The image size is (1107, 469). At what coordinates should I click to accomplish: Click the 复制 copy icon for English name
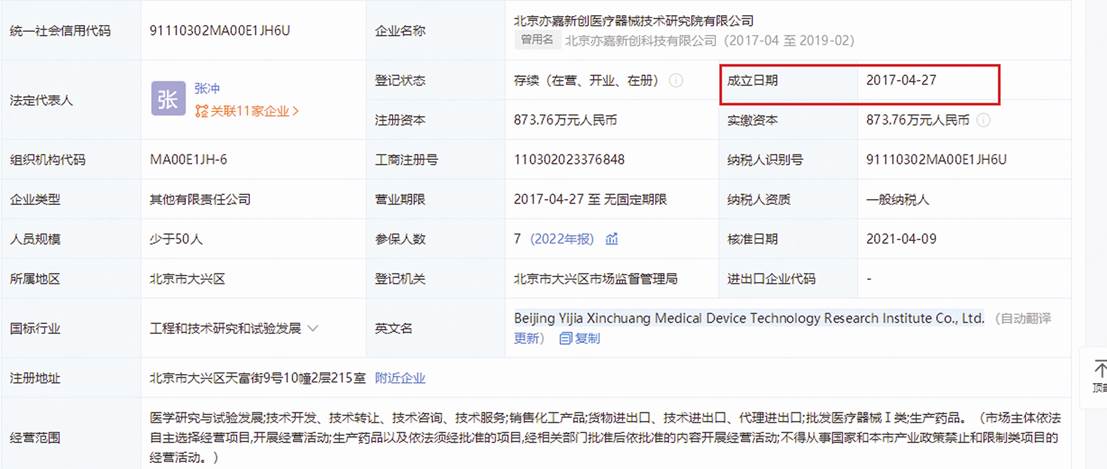(x=566, y=338)
